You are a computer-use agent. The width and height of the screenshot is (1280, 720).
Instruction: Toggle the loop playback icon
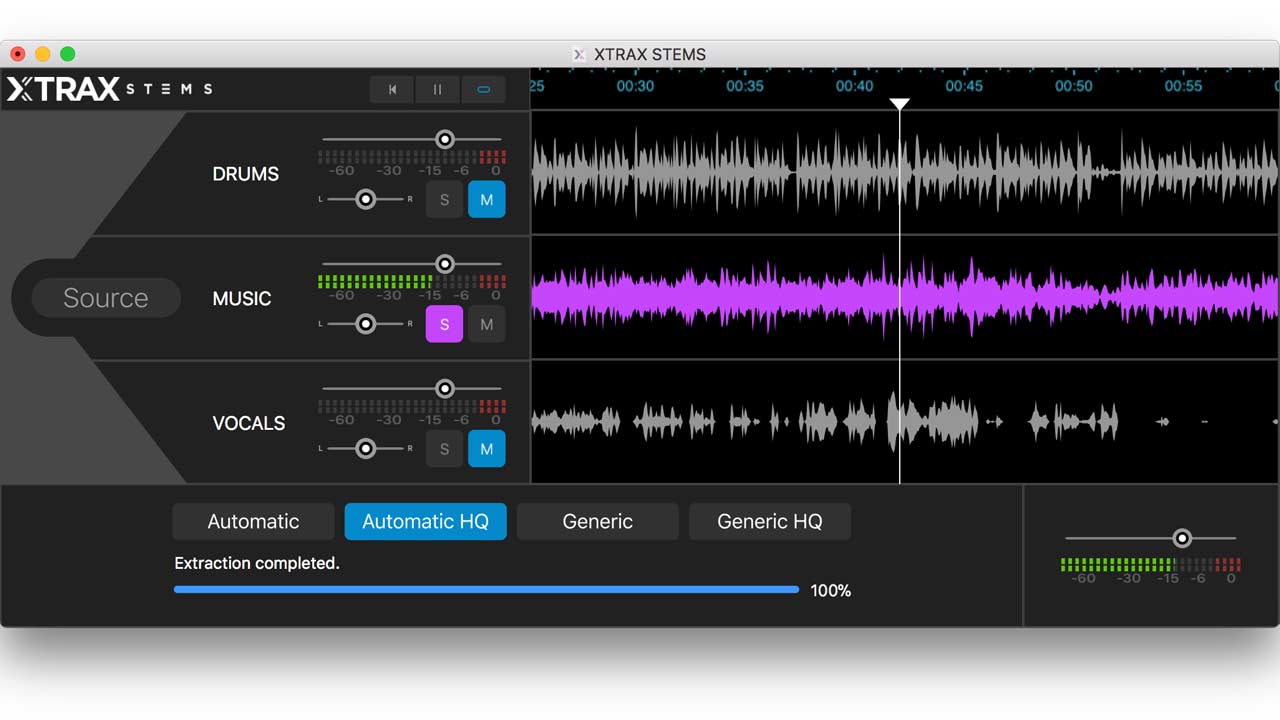484,89
